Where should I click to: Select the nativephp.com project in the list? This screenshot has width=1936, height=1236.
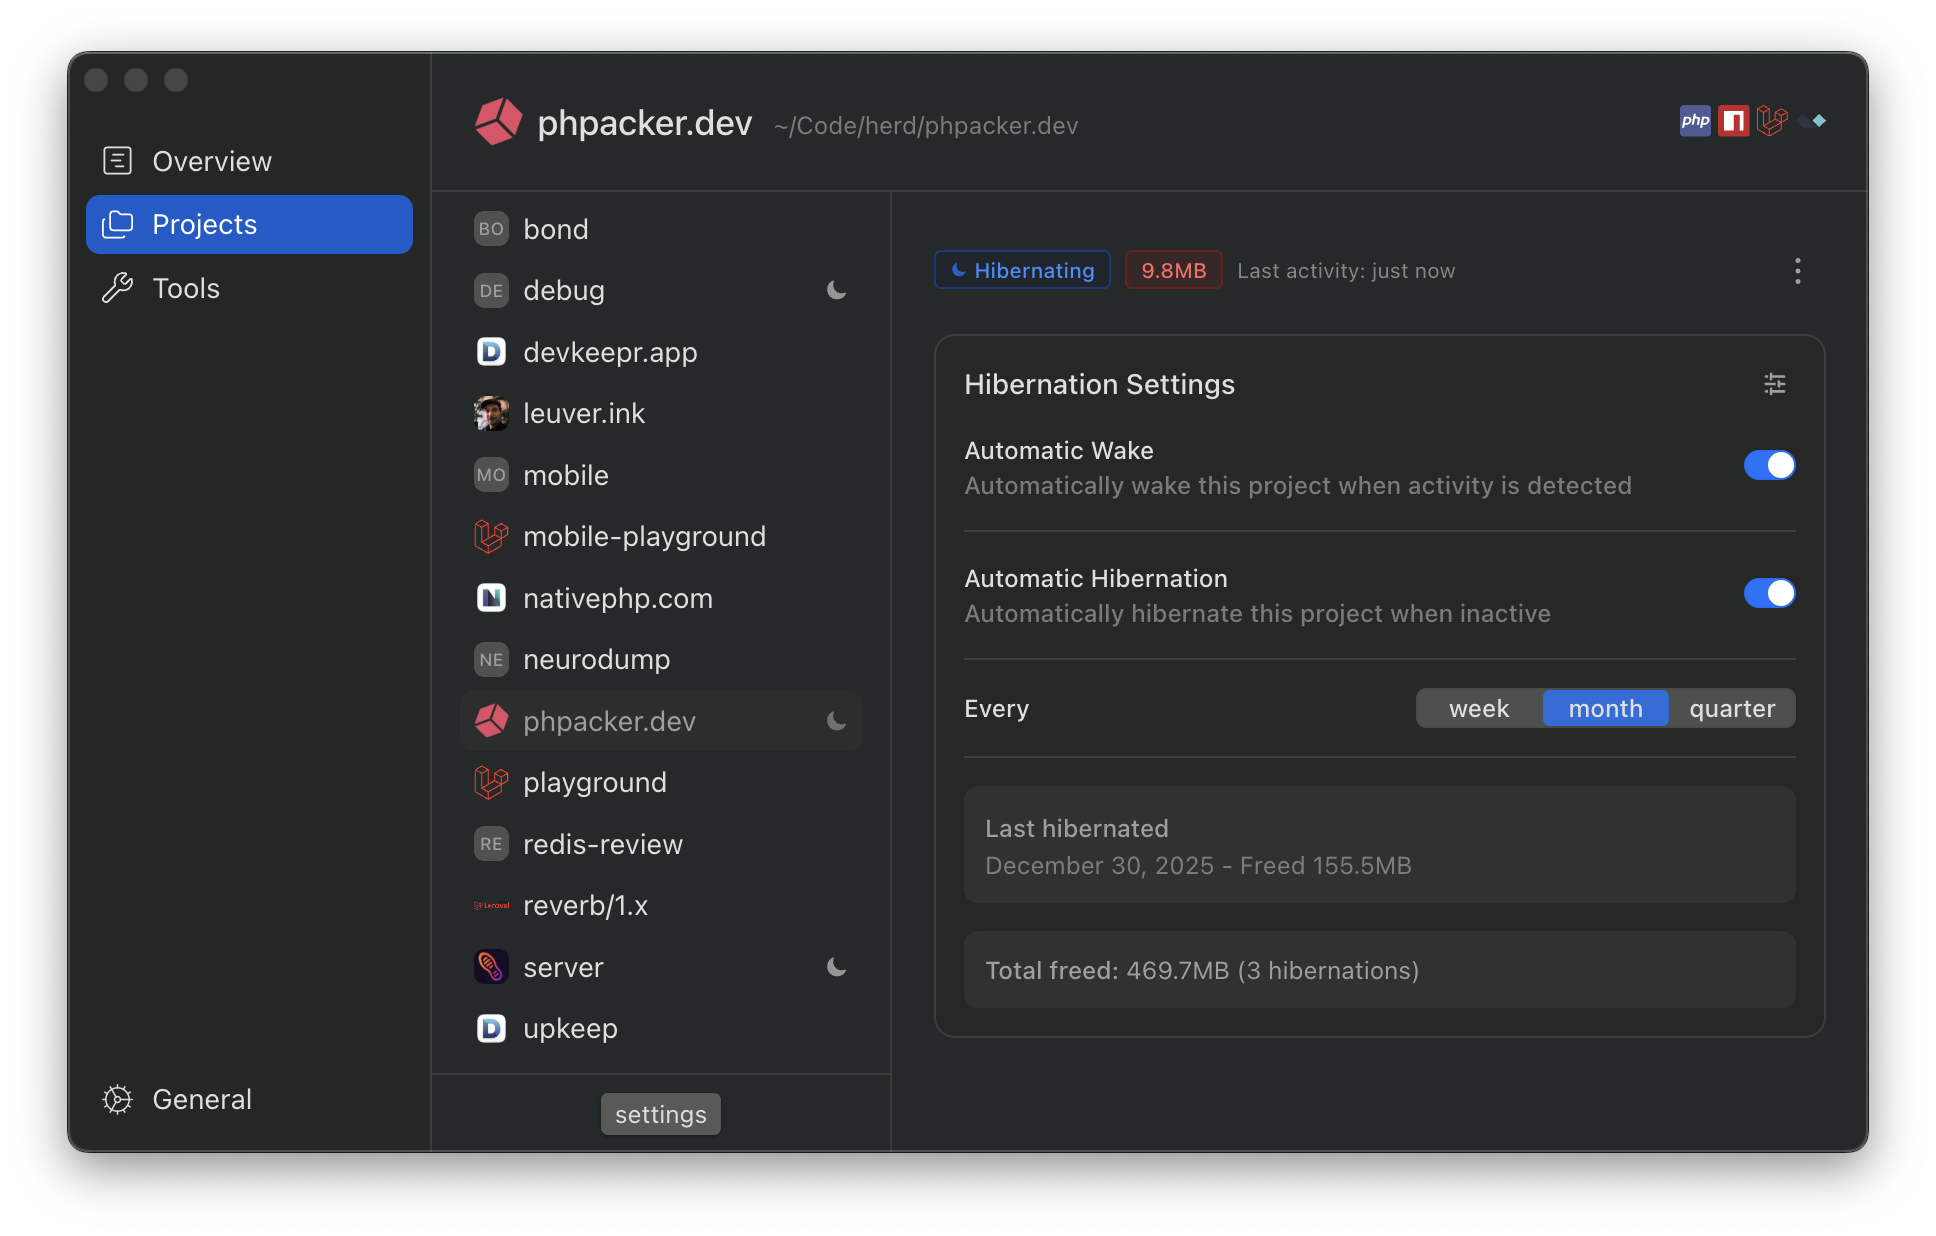[x=618, y=598]
